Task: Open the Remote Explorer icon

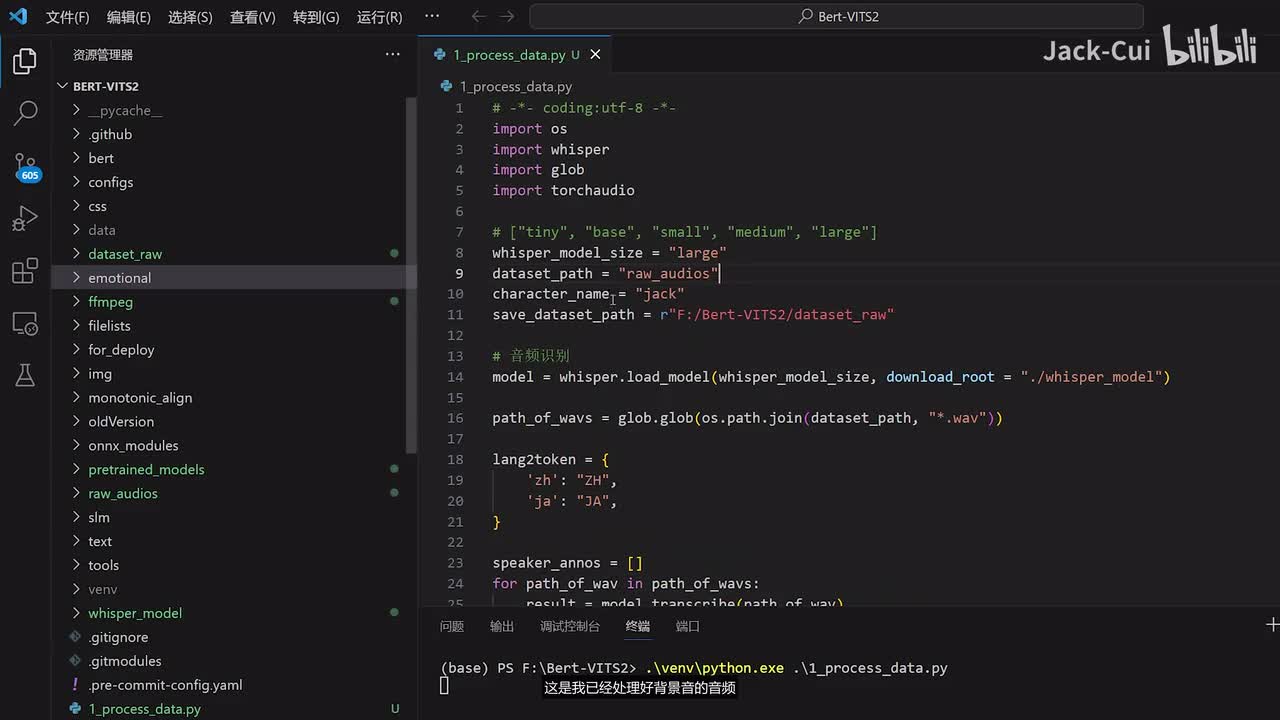Action: point(25,323)
